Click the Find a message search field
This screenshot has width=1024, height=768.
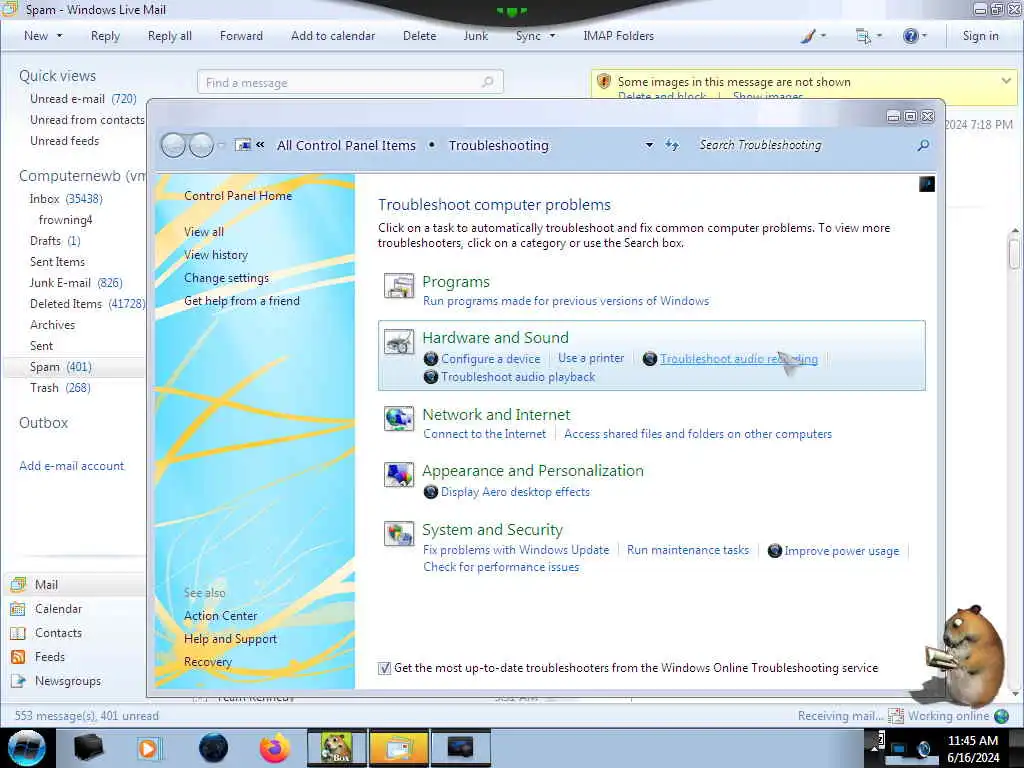pos(350,82)
